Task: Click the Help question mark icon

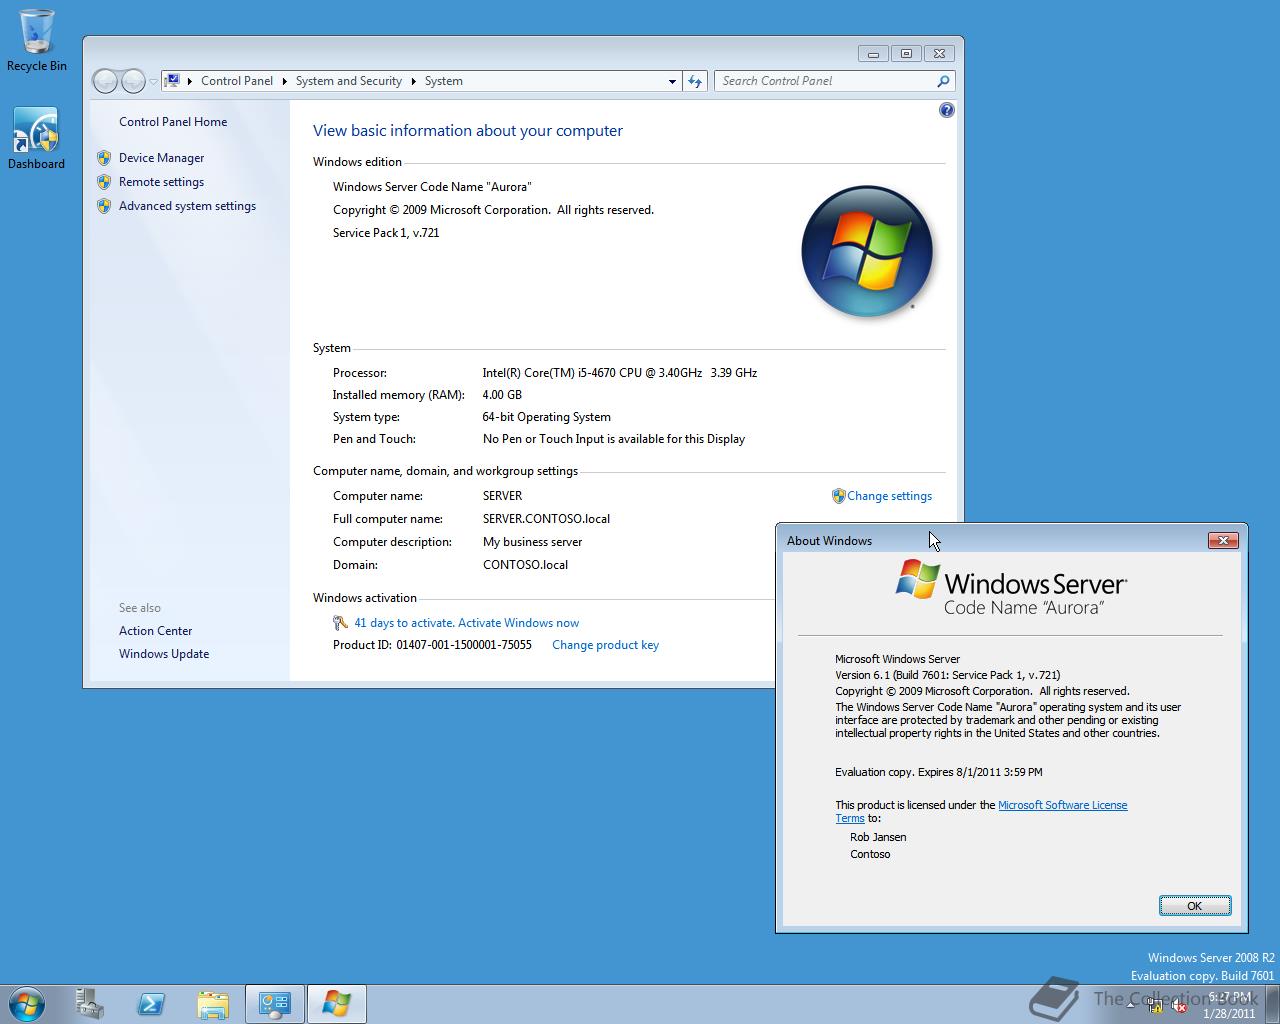Action: 946,110
